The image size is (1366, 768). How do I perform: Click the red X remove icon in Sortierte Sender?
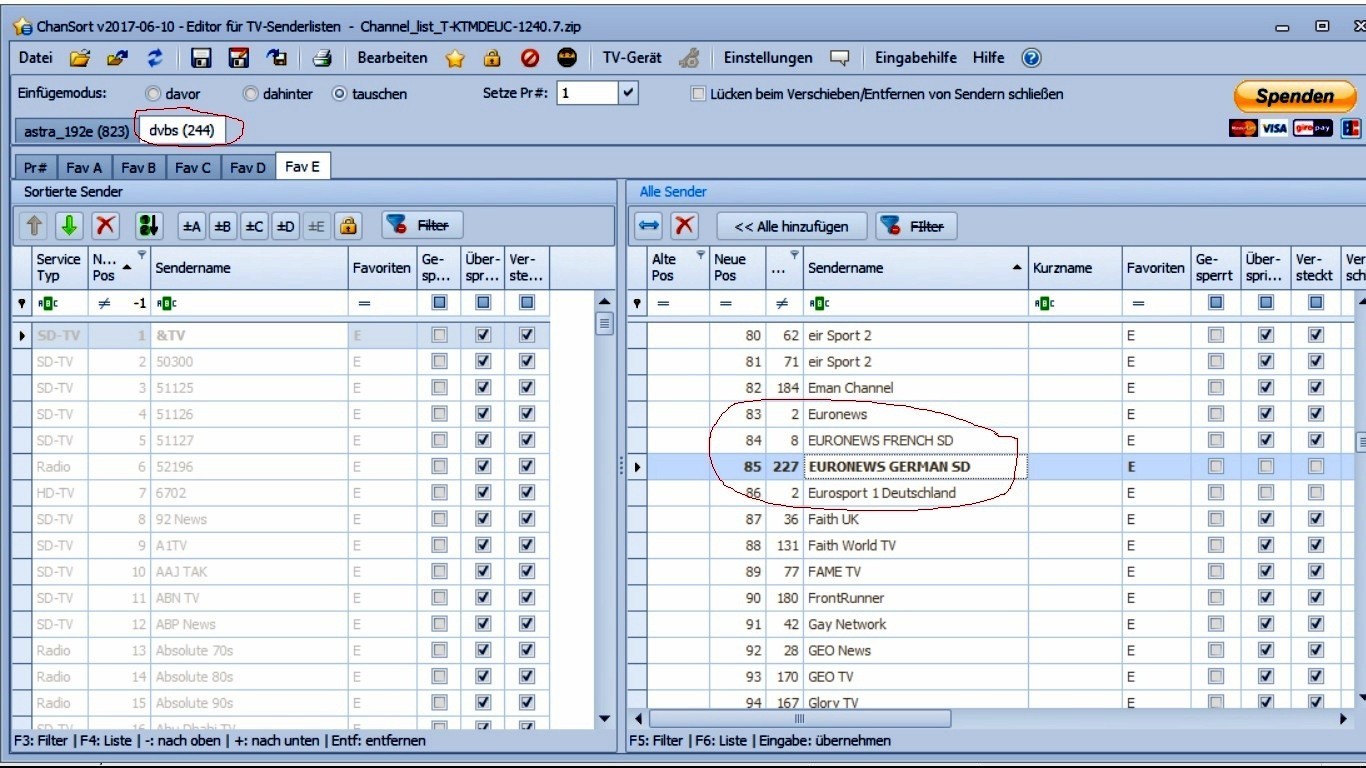106,226
